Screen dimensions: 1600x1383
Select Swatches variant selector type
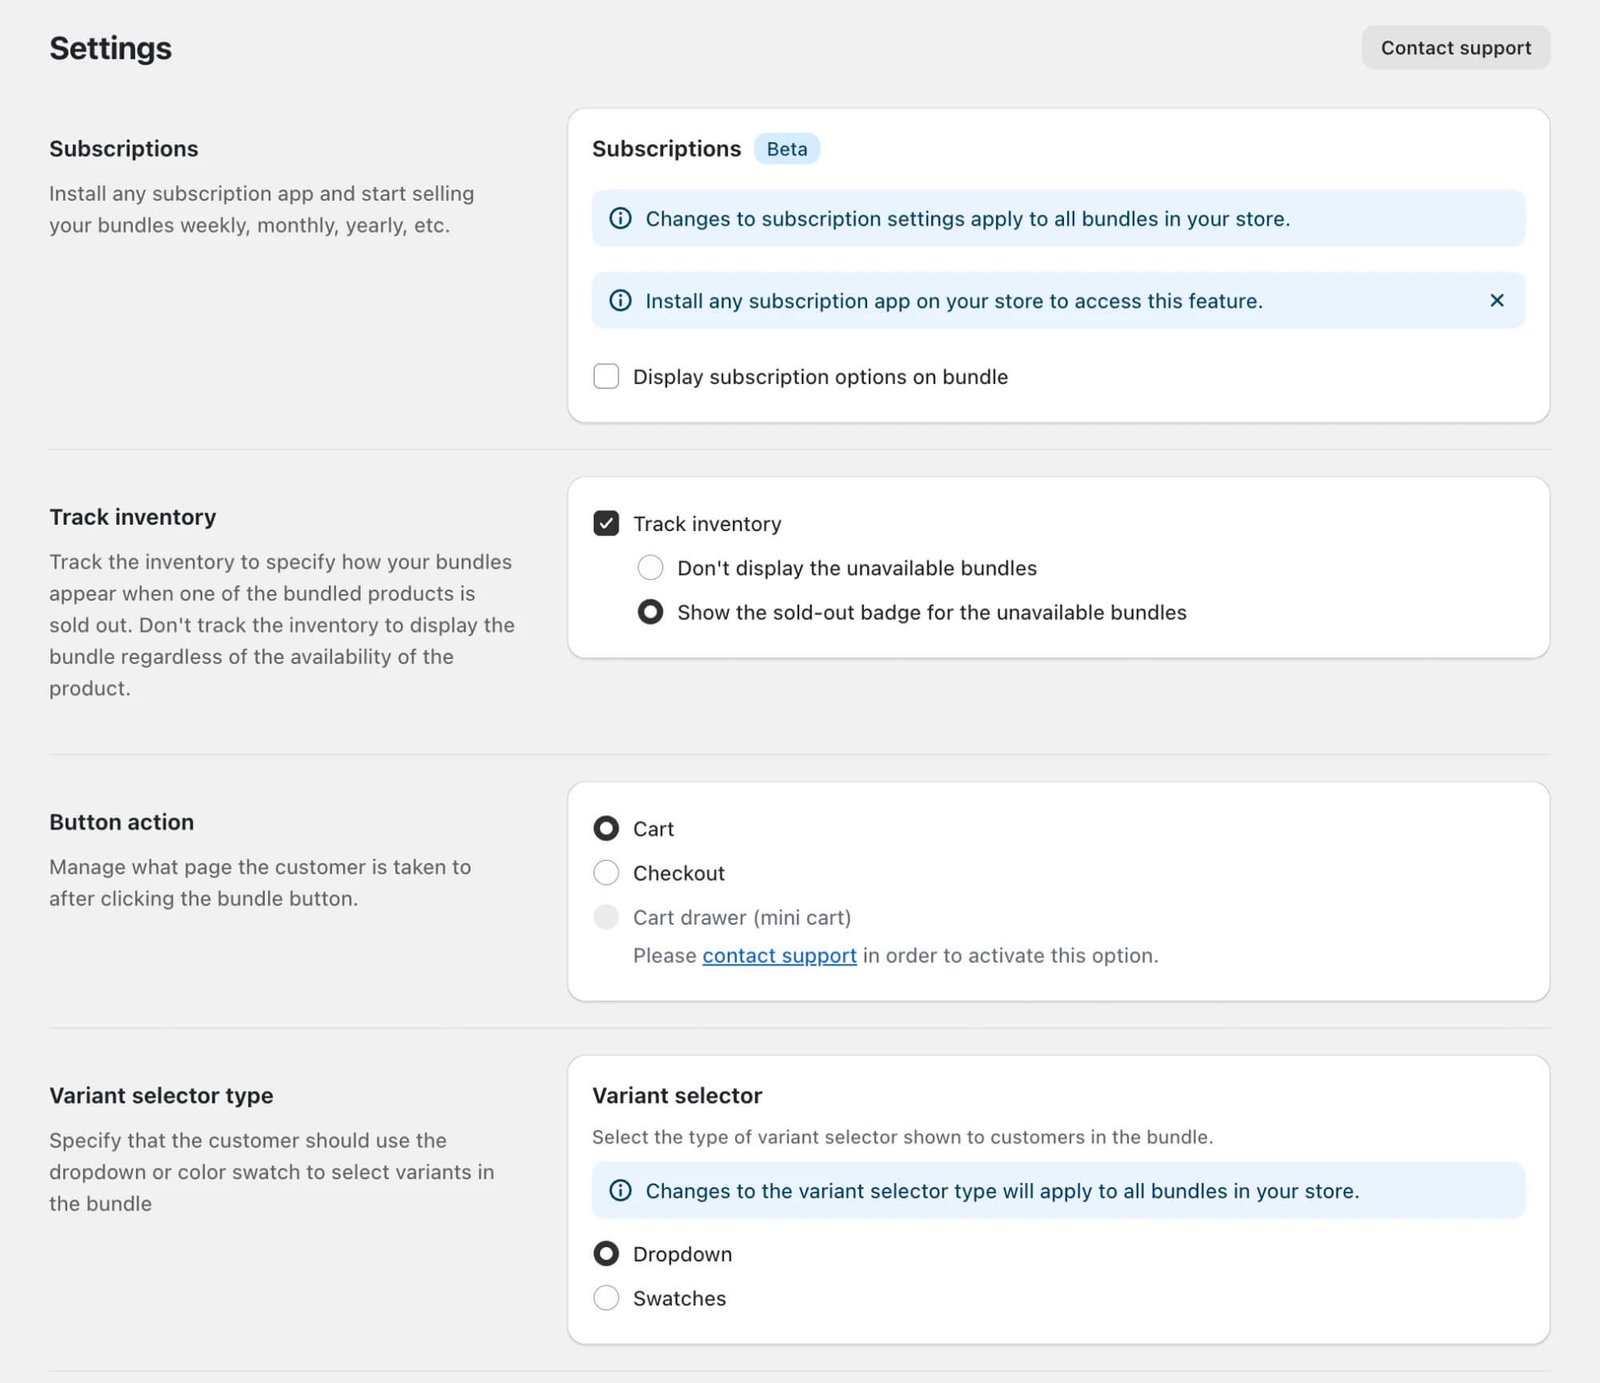coord(606,1298)
